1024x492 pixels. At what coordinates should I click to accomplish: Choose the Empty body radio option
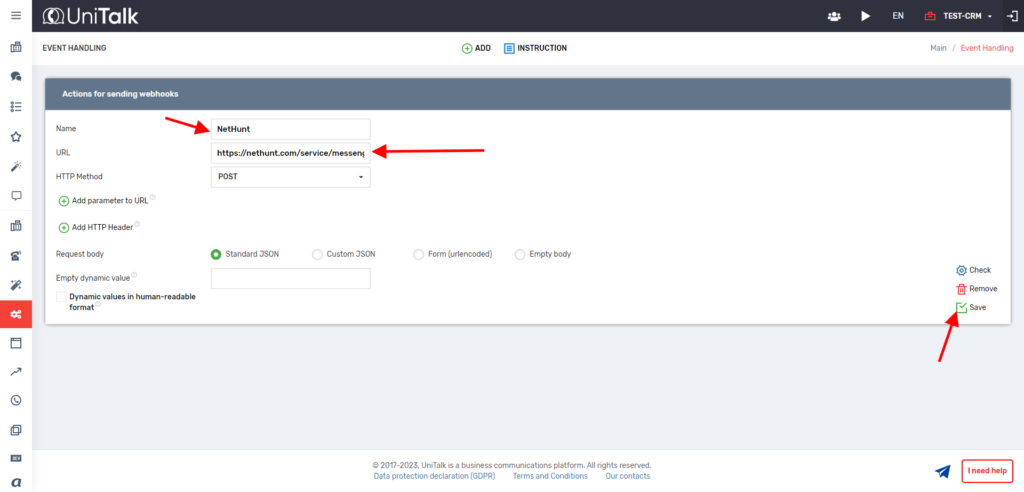(x=520, y=254)
